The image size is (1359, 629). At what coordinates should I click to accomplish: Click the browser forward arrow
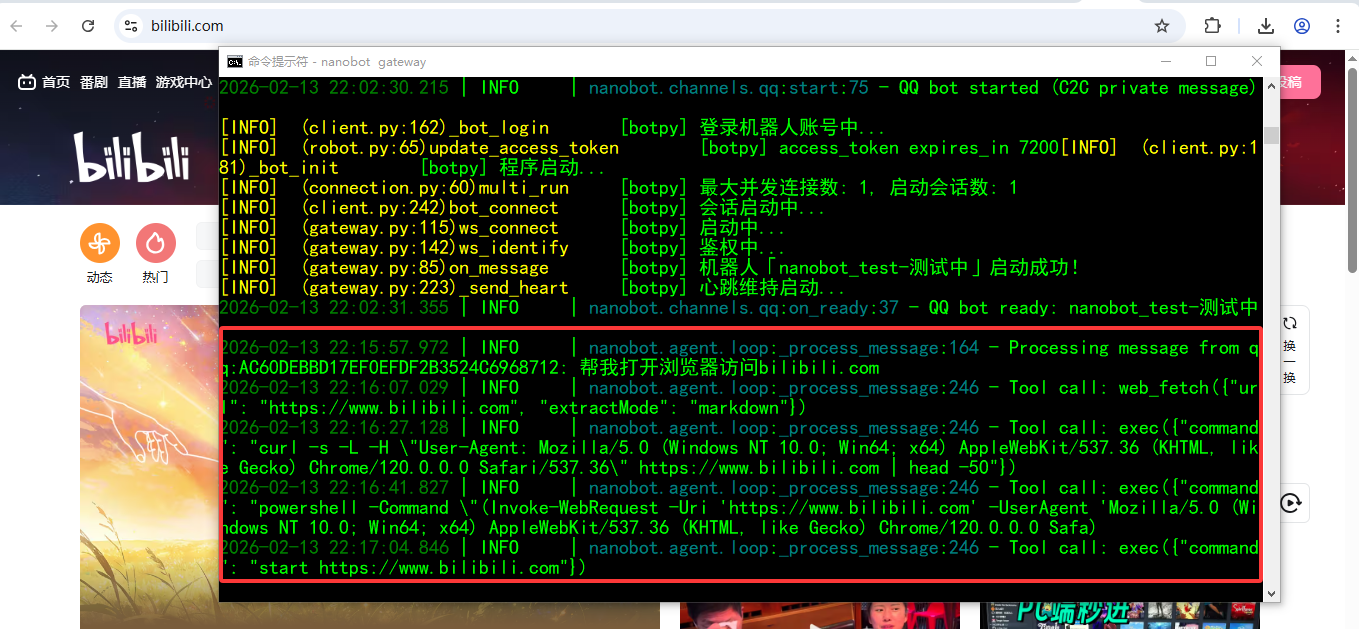click(52, 26)
